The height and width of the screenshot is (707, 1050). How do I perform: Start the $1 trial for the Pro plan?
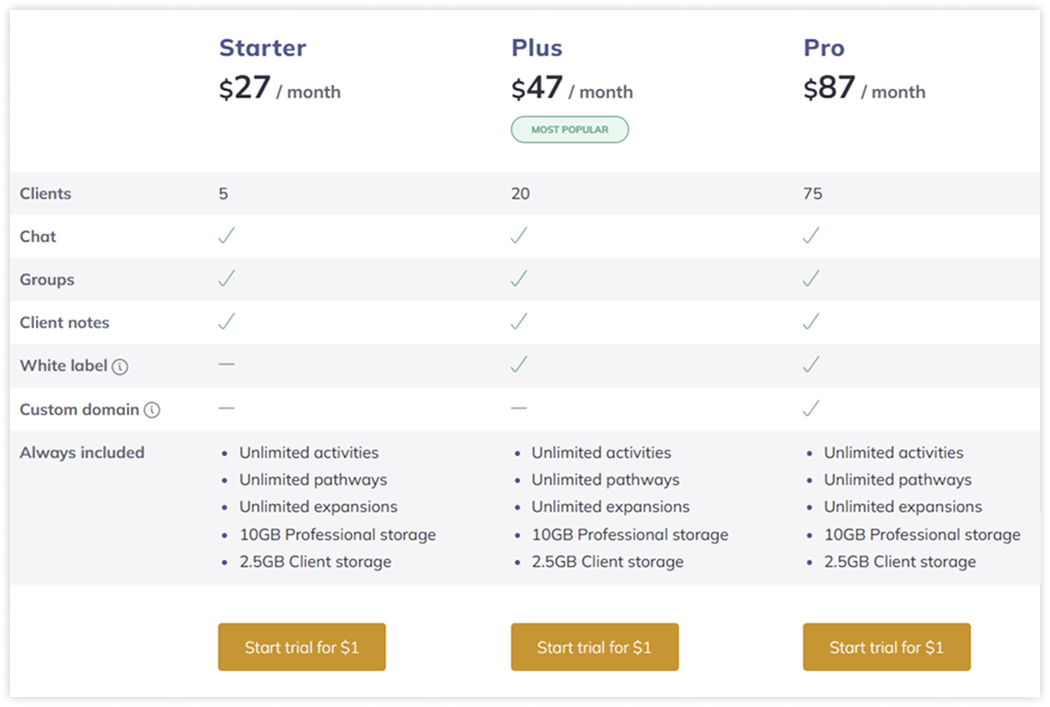[x=887, y=647]
